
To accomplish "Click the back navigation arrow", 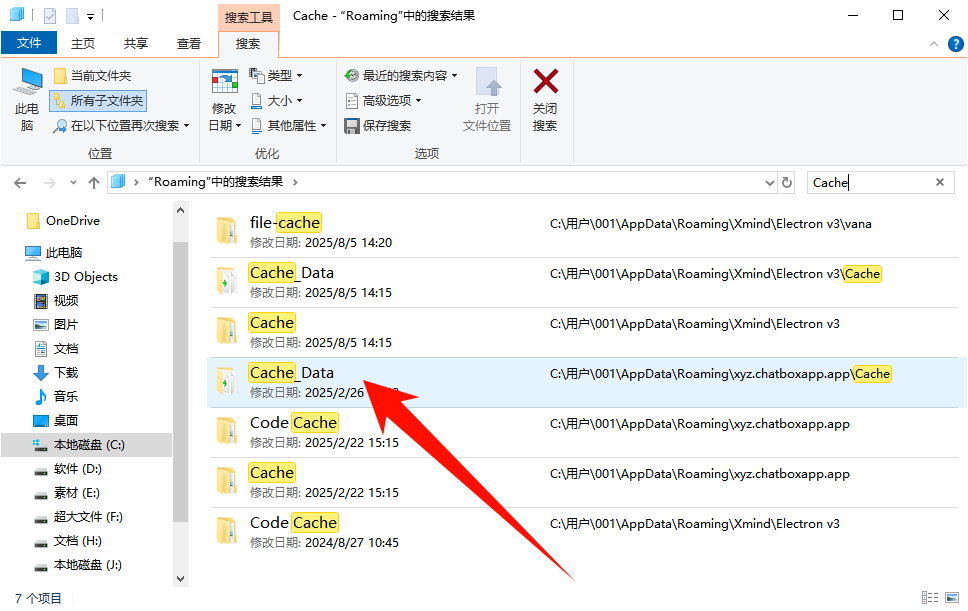I will [x=20, y=183].
